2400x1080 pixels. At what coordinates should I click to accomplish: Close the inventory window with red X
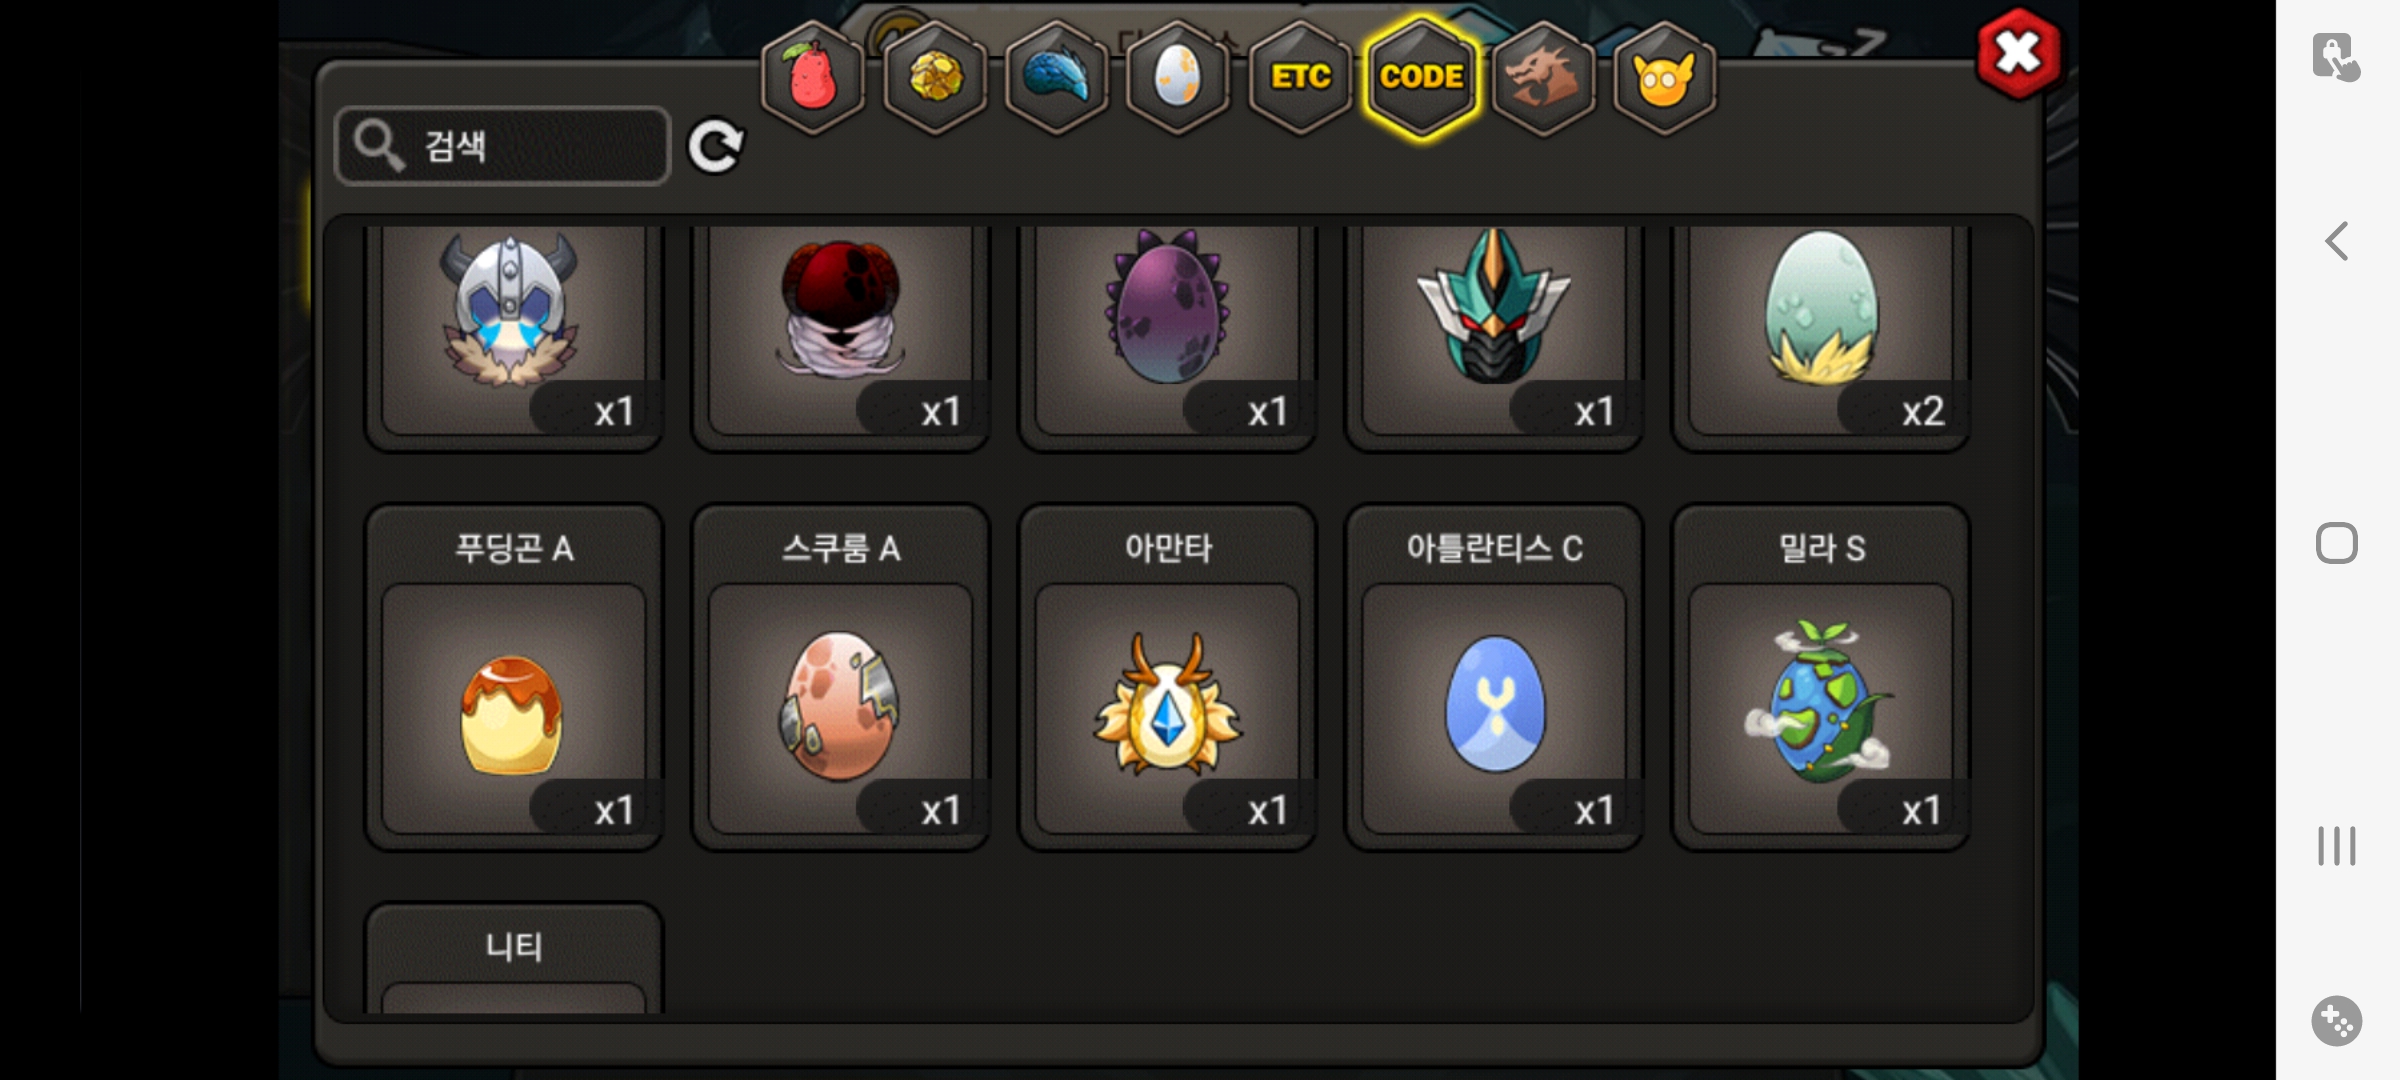2018,53
